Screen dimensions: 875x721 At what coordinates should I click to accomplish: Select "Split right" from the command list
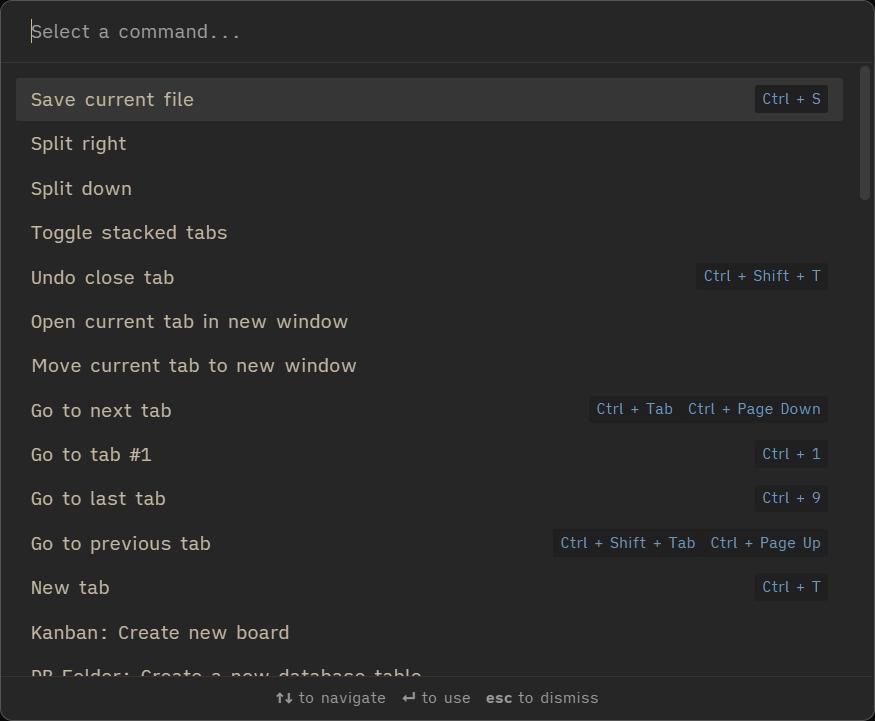pyautogui.click(x=78, y=143)
